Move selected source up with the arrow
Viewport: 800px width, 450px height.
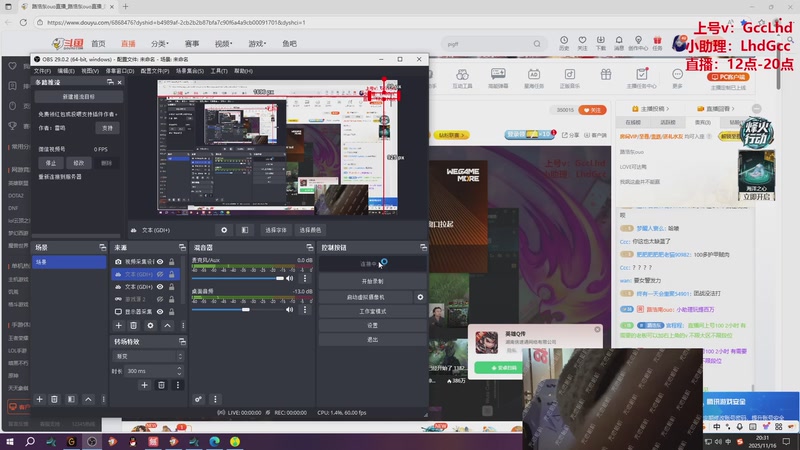(x=167, y=326)
